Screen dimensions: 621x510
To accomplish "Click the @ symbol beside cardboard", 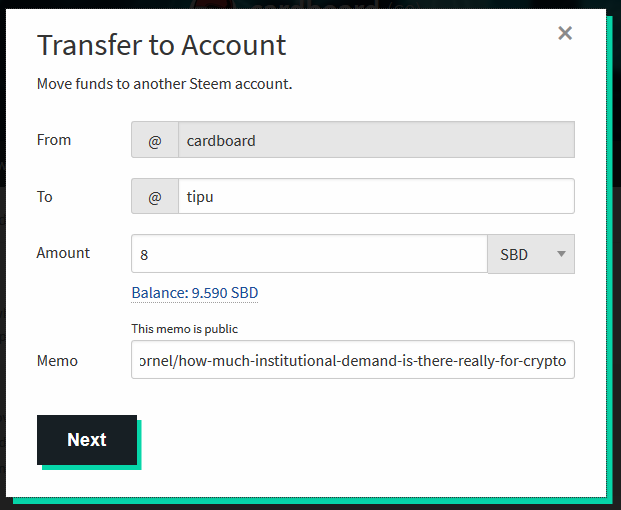I will [x=155, y=140].
